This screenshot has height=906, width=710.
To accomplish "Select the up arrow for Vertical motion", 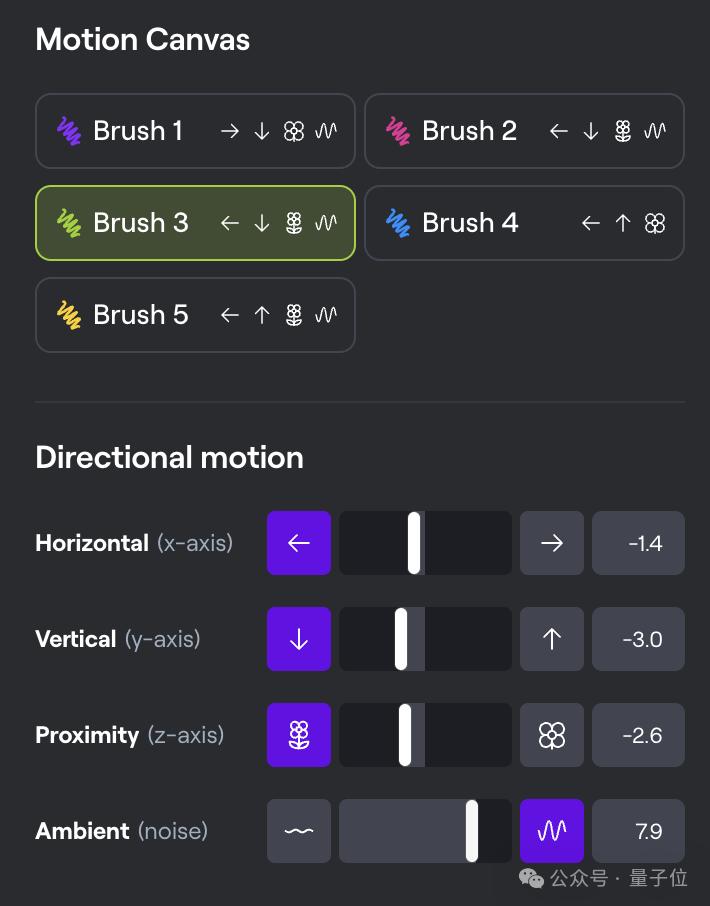I will pyautogui.click(x=552, y=638).
